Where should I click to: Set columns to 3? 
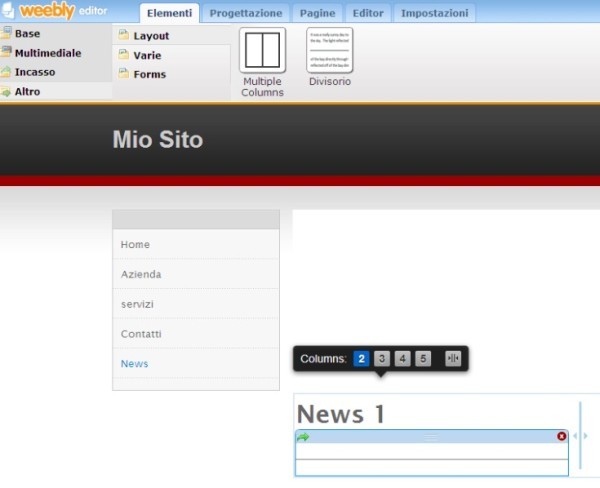381,359
